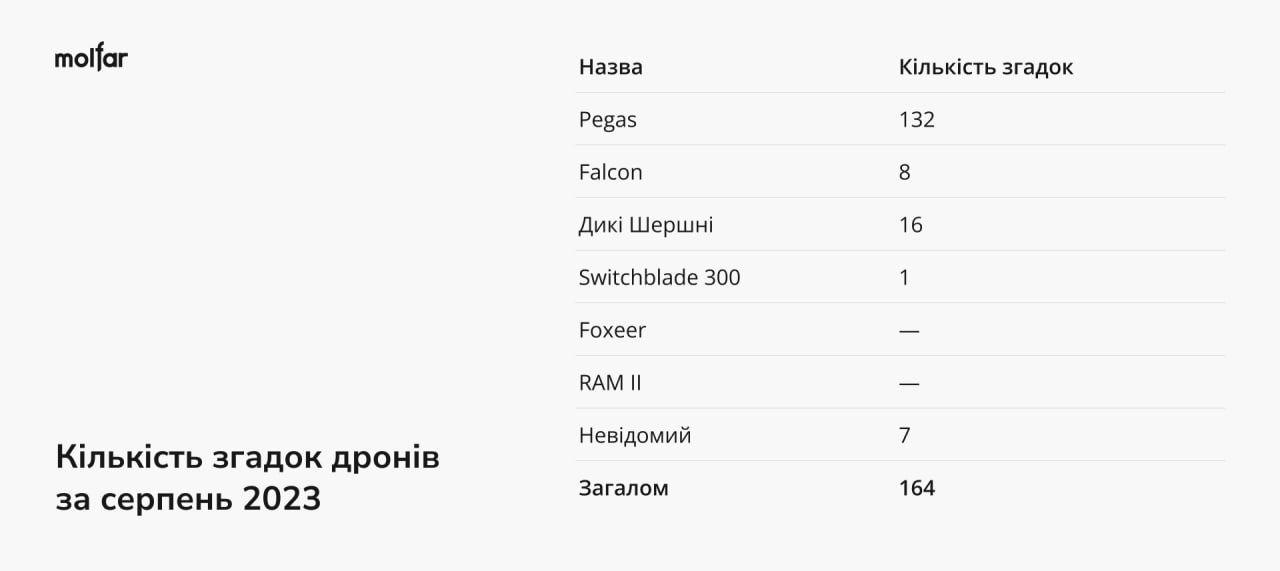Select the "Невідомий" row label
This screenshot has width=1280, height=571.
(x=634, y=436)
